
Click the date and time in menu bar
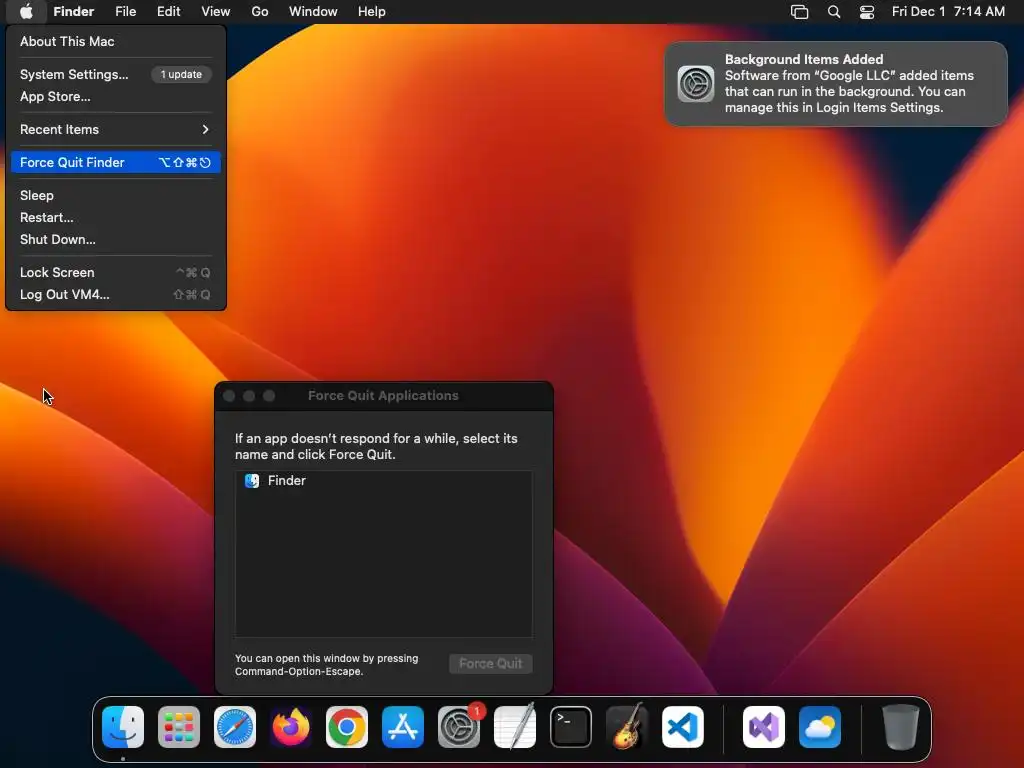click(x=948, y=12)
